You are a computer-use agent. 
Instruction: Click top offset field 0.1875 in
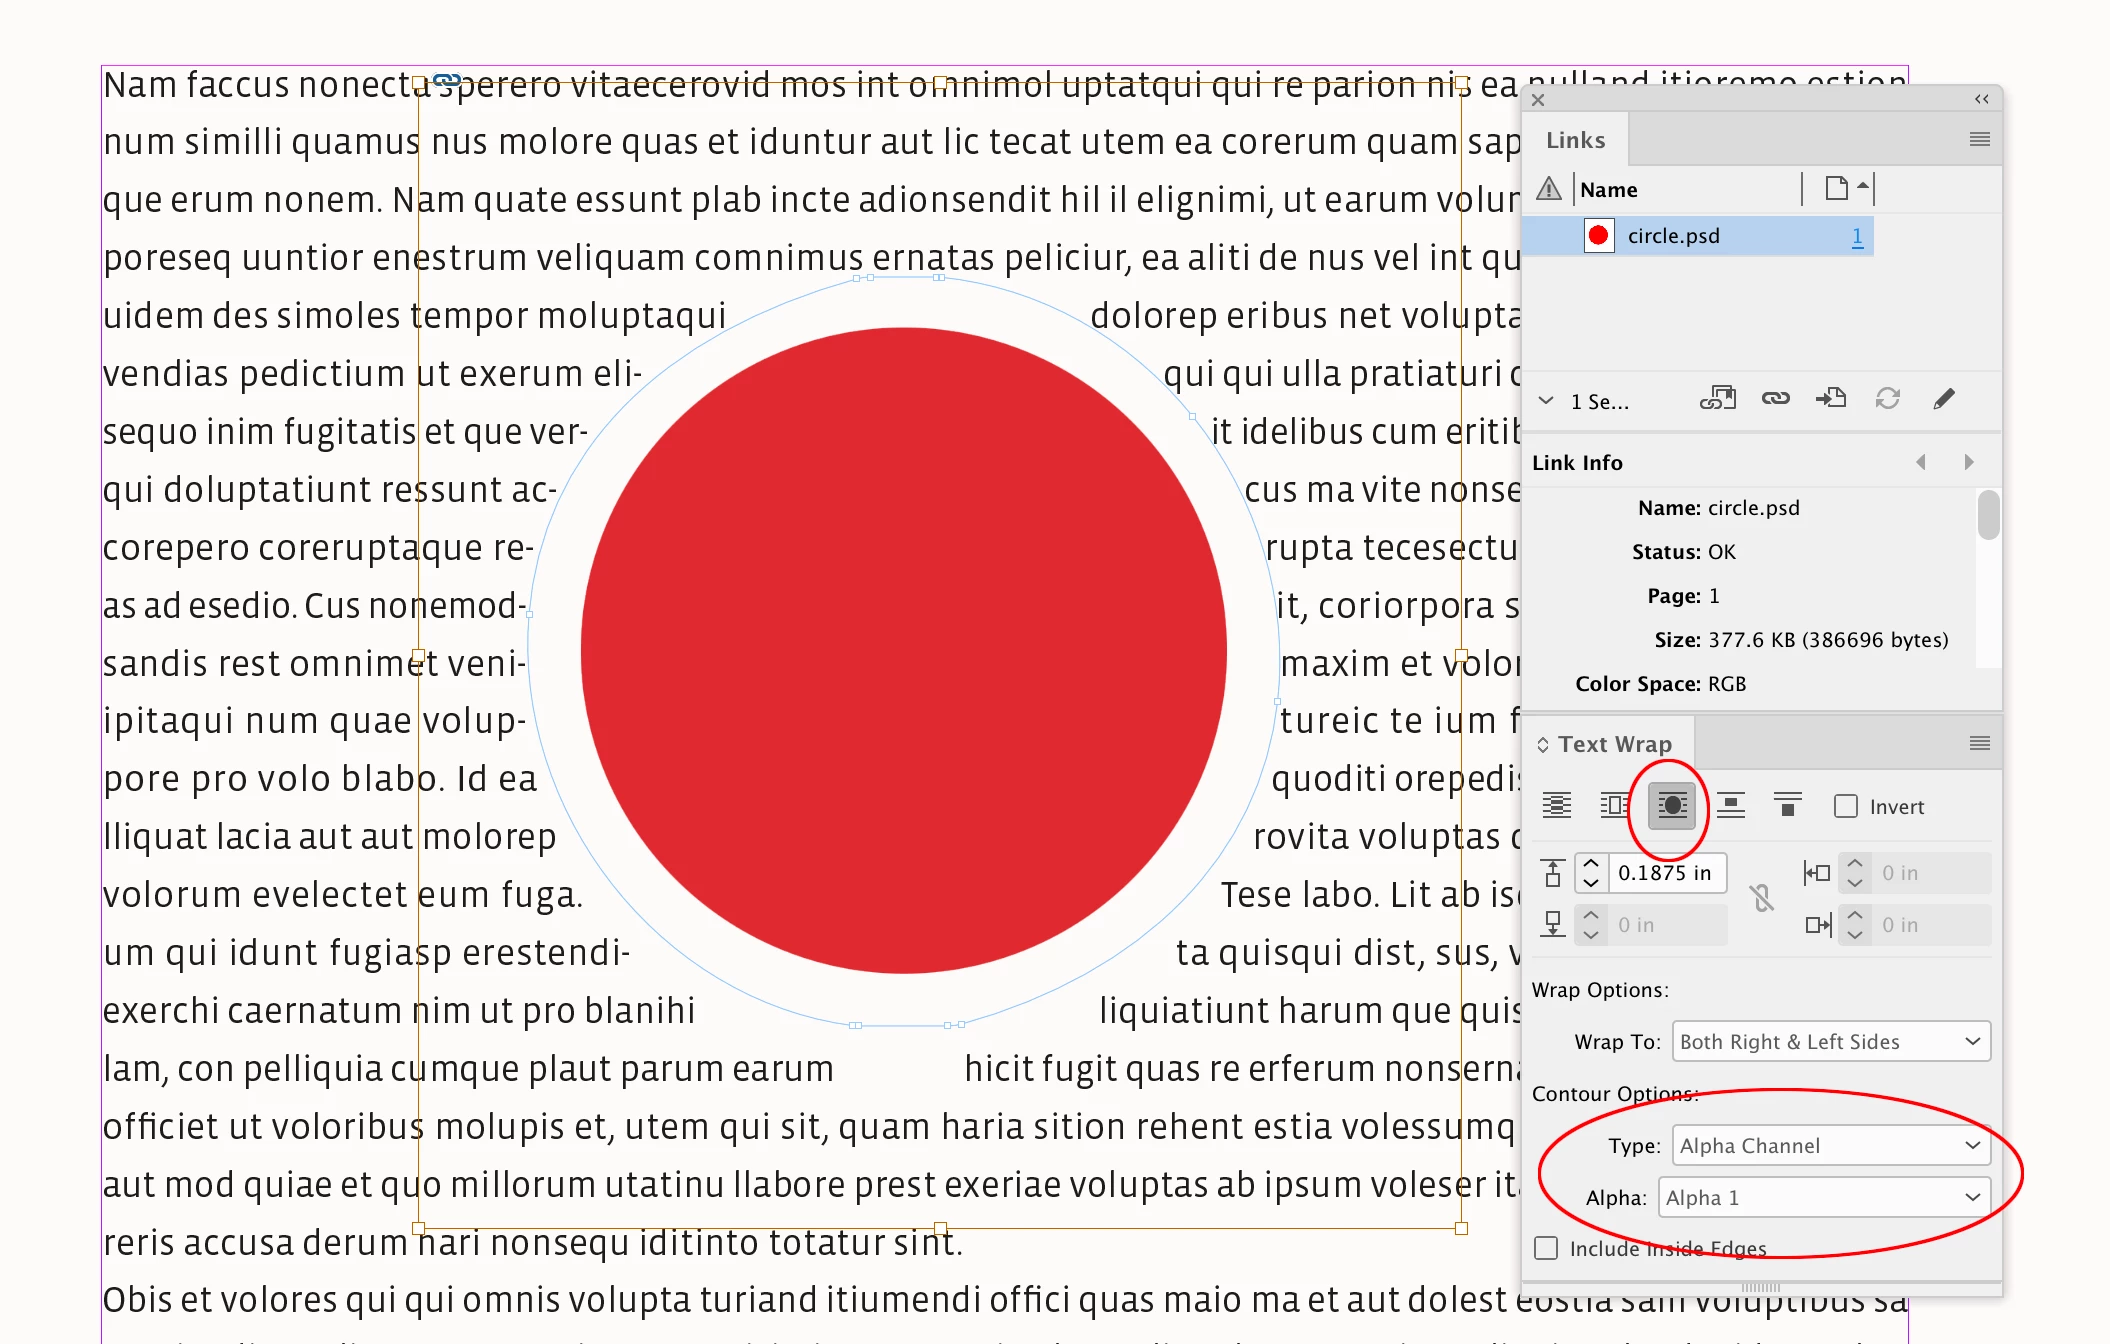click(1664, 873)
